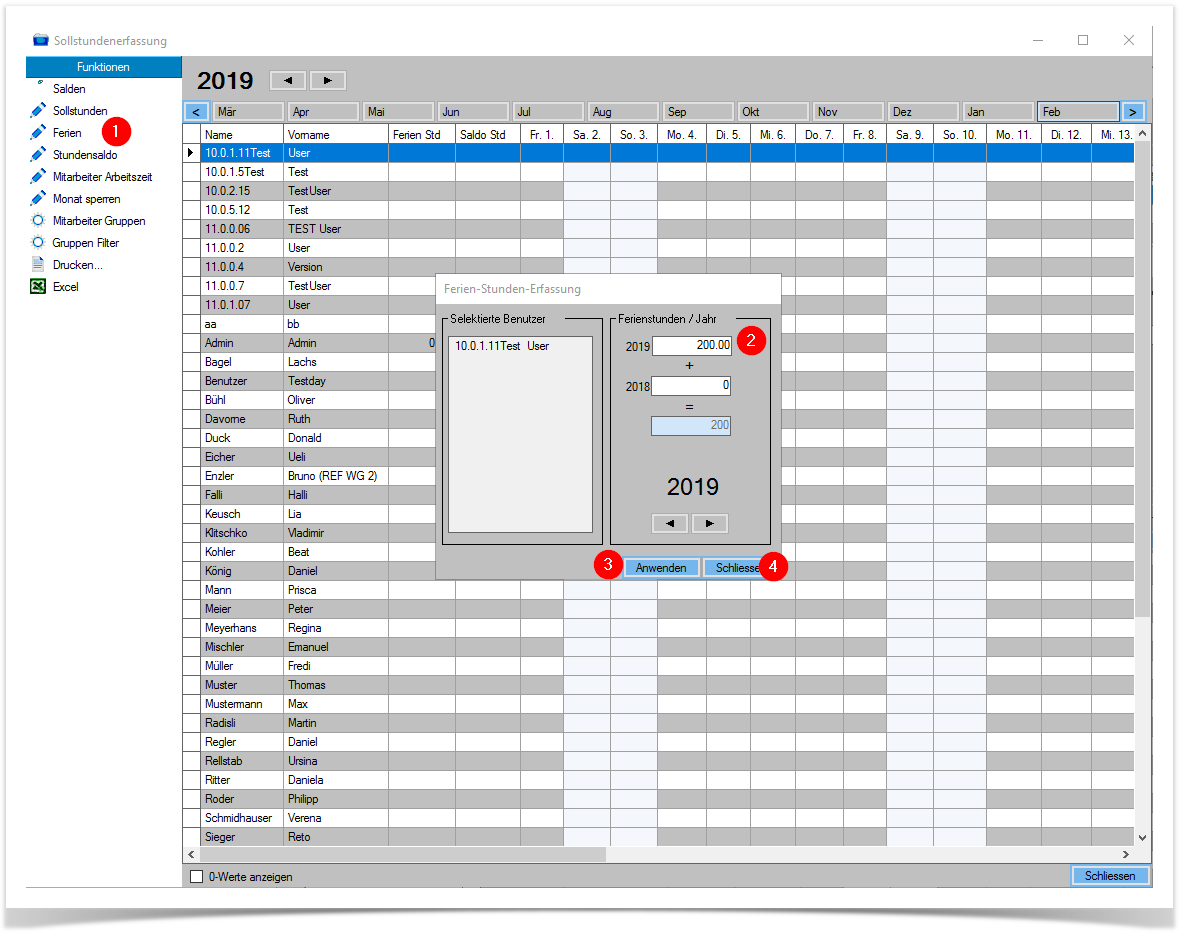The image size is (1187, 937).
Task: Go to previous year in Ferien dialog
Action: click(x=670, y=523)
